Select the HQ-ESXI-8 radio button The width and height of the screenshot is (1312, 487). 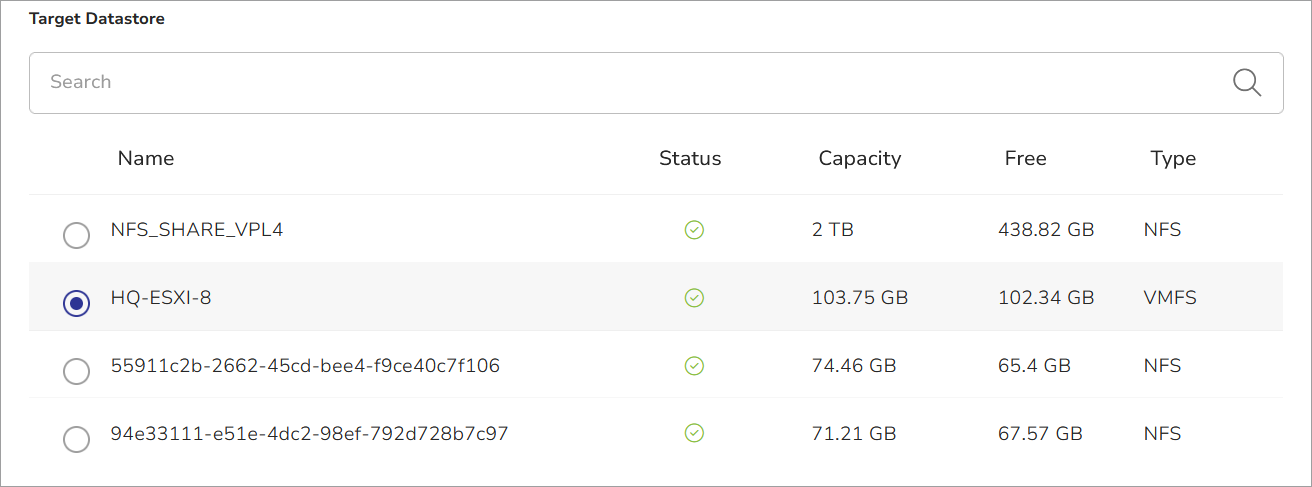(x=76, y=303)
